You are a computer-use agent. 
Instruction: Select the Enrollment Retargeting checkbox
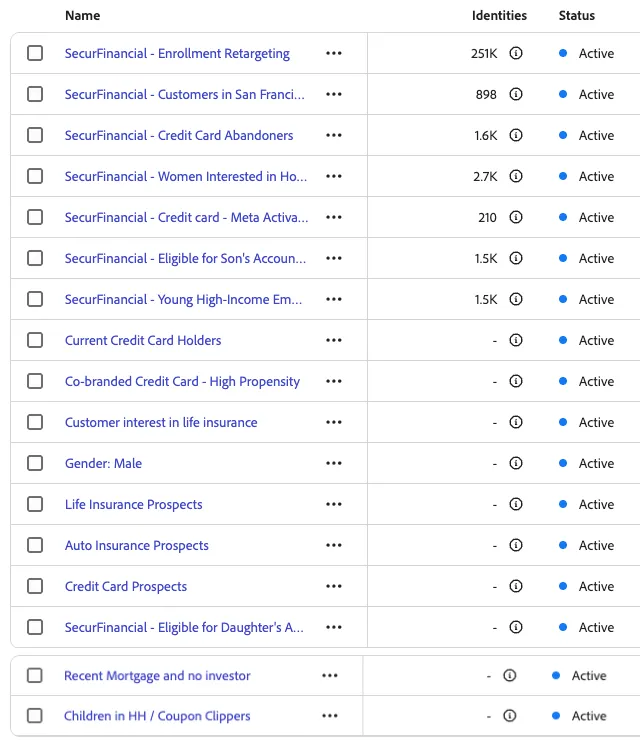tap(35, 53)
